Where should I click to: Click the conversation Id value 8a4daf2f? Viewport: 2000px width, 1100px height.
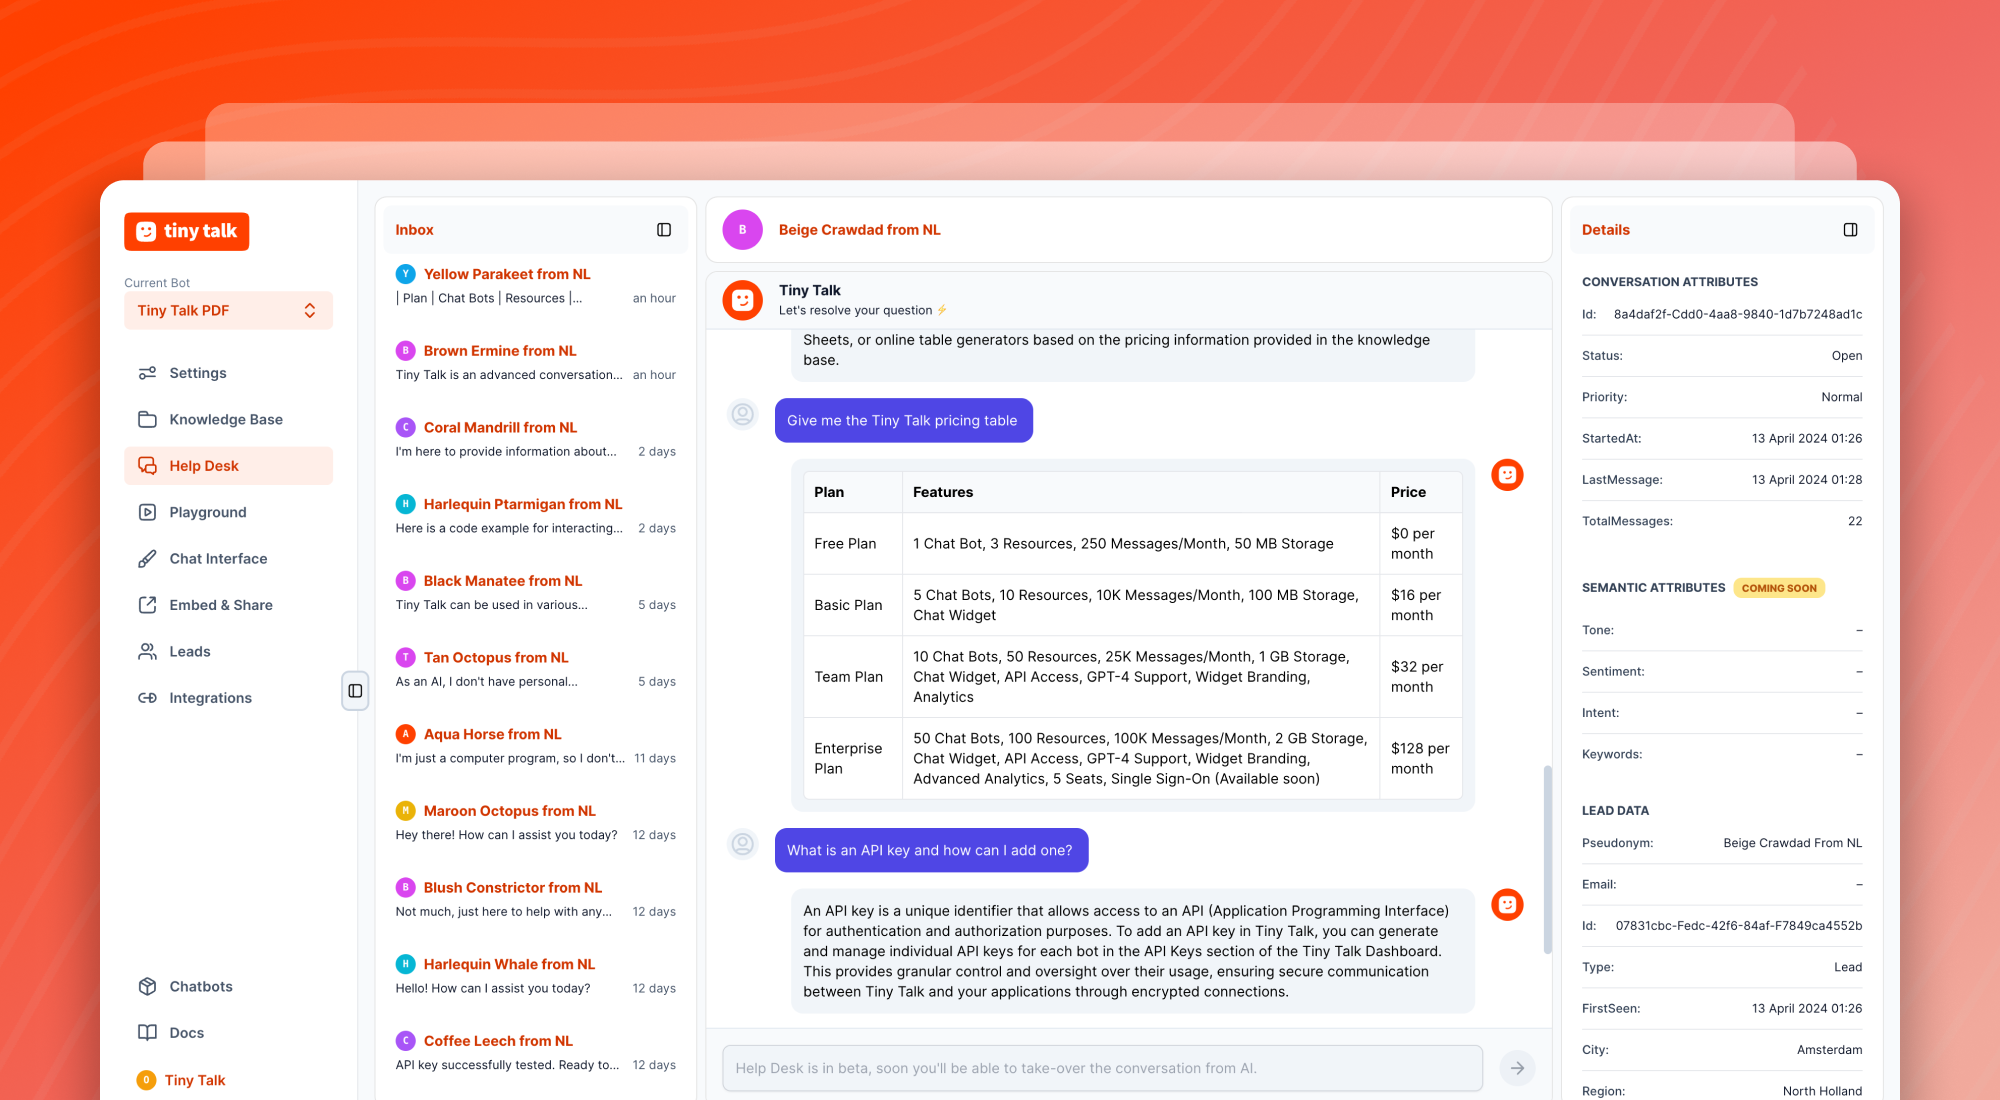(x=1738, y=315)
